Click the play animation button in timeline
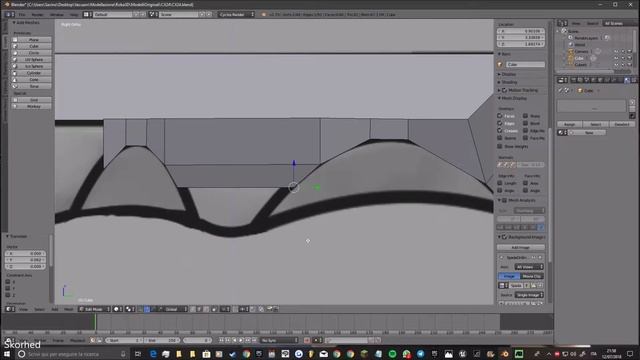640x360 pixels. tap(241, 340)
